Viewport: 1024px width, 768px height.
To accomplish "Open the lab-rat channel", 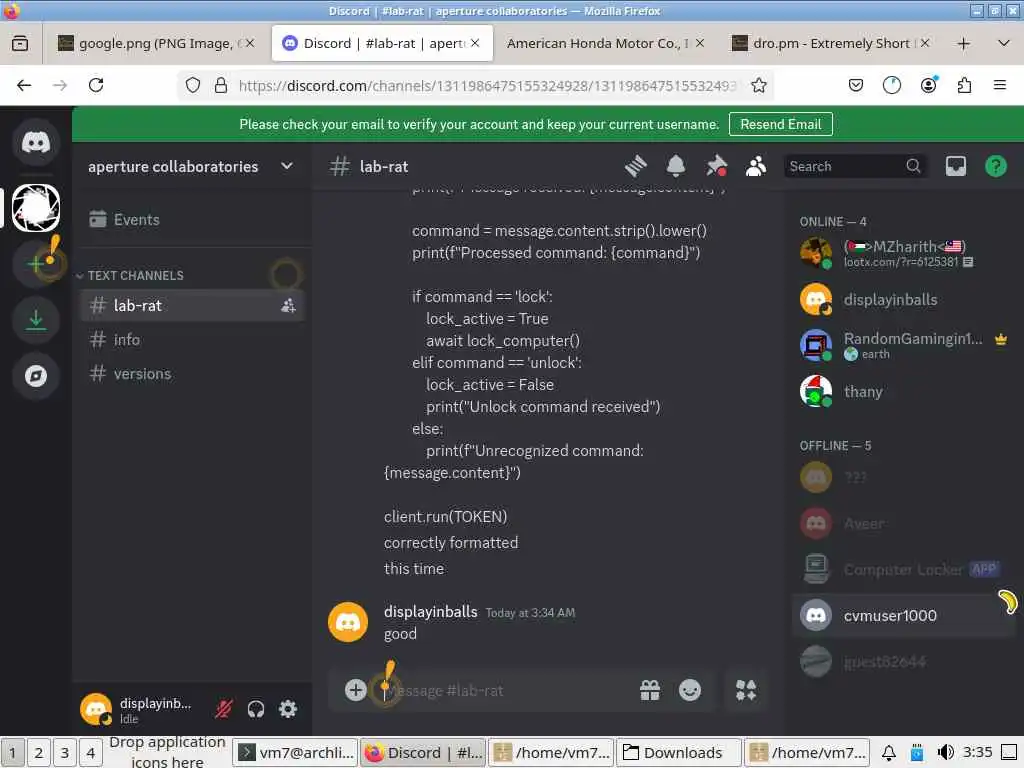I will 192,306.
